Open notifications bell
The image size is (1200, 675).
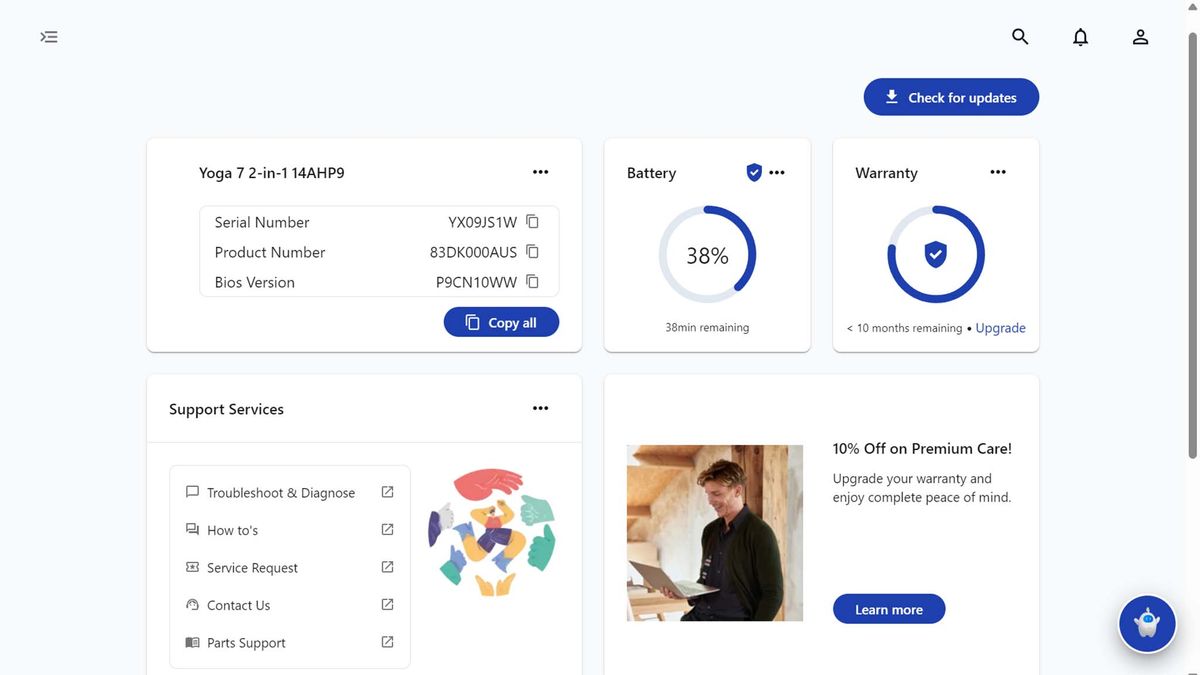pyautogui.click(x=1080, y=37)
